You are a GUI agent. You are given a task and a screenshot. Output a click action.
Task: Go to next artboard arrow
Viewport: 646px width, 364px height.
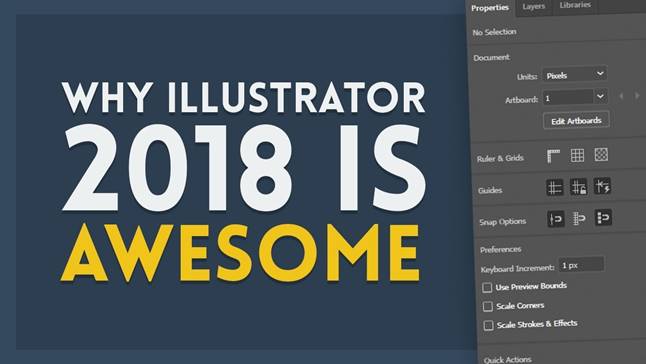tap(637, 96)
